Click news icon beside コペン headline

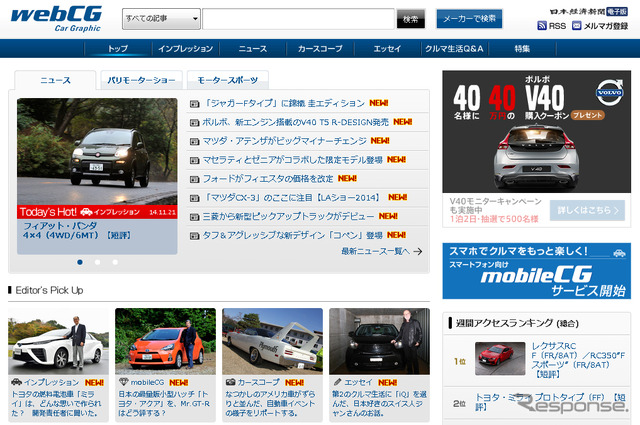[x=195, y=236]
